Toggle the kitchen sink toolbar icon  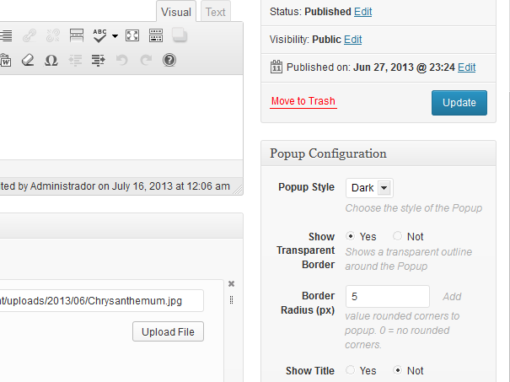point(156,35)
